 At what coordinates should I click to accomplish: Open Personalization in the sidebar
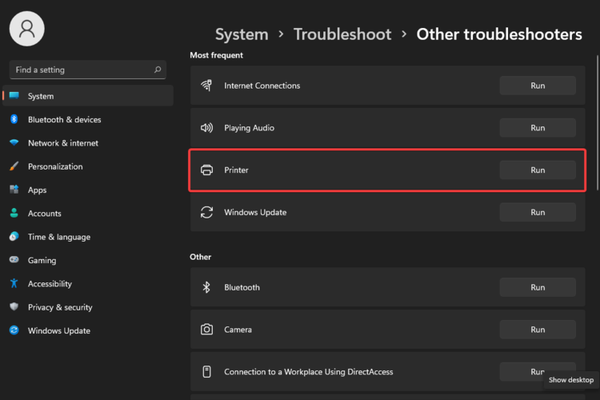[x=55, y=167]
